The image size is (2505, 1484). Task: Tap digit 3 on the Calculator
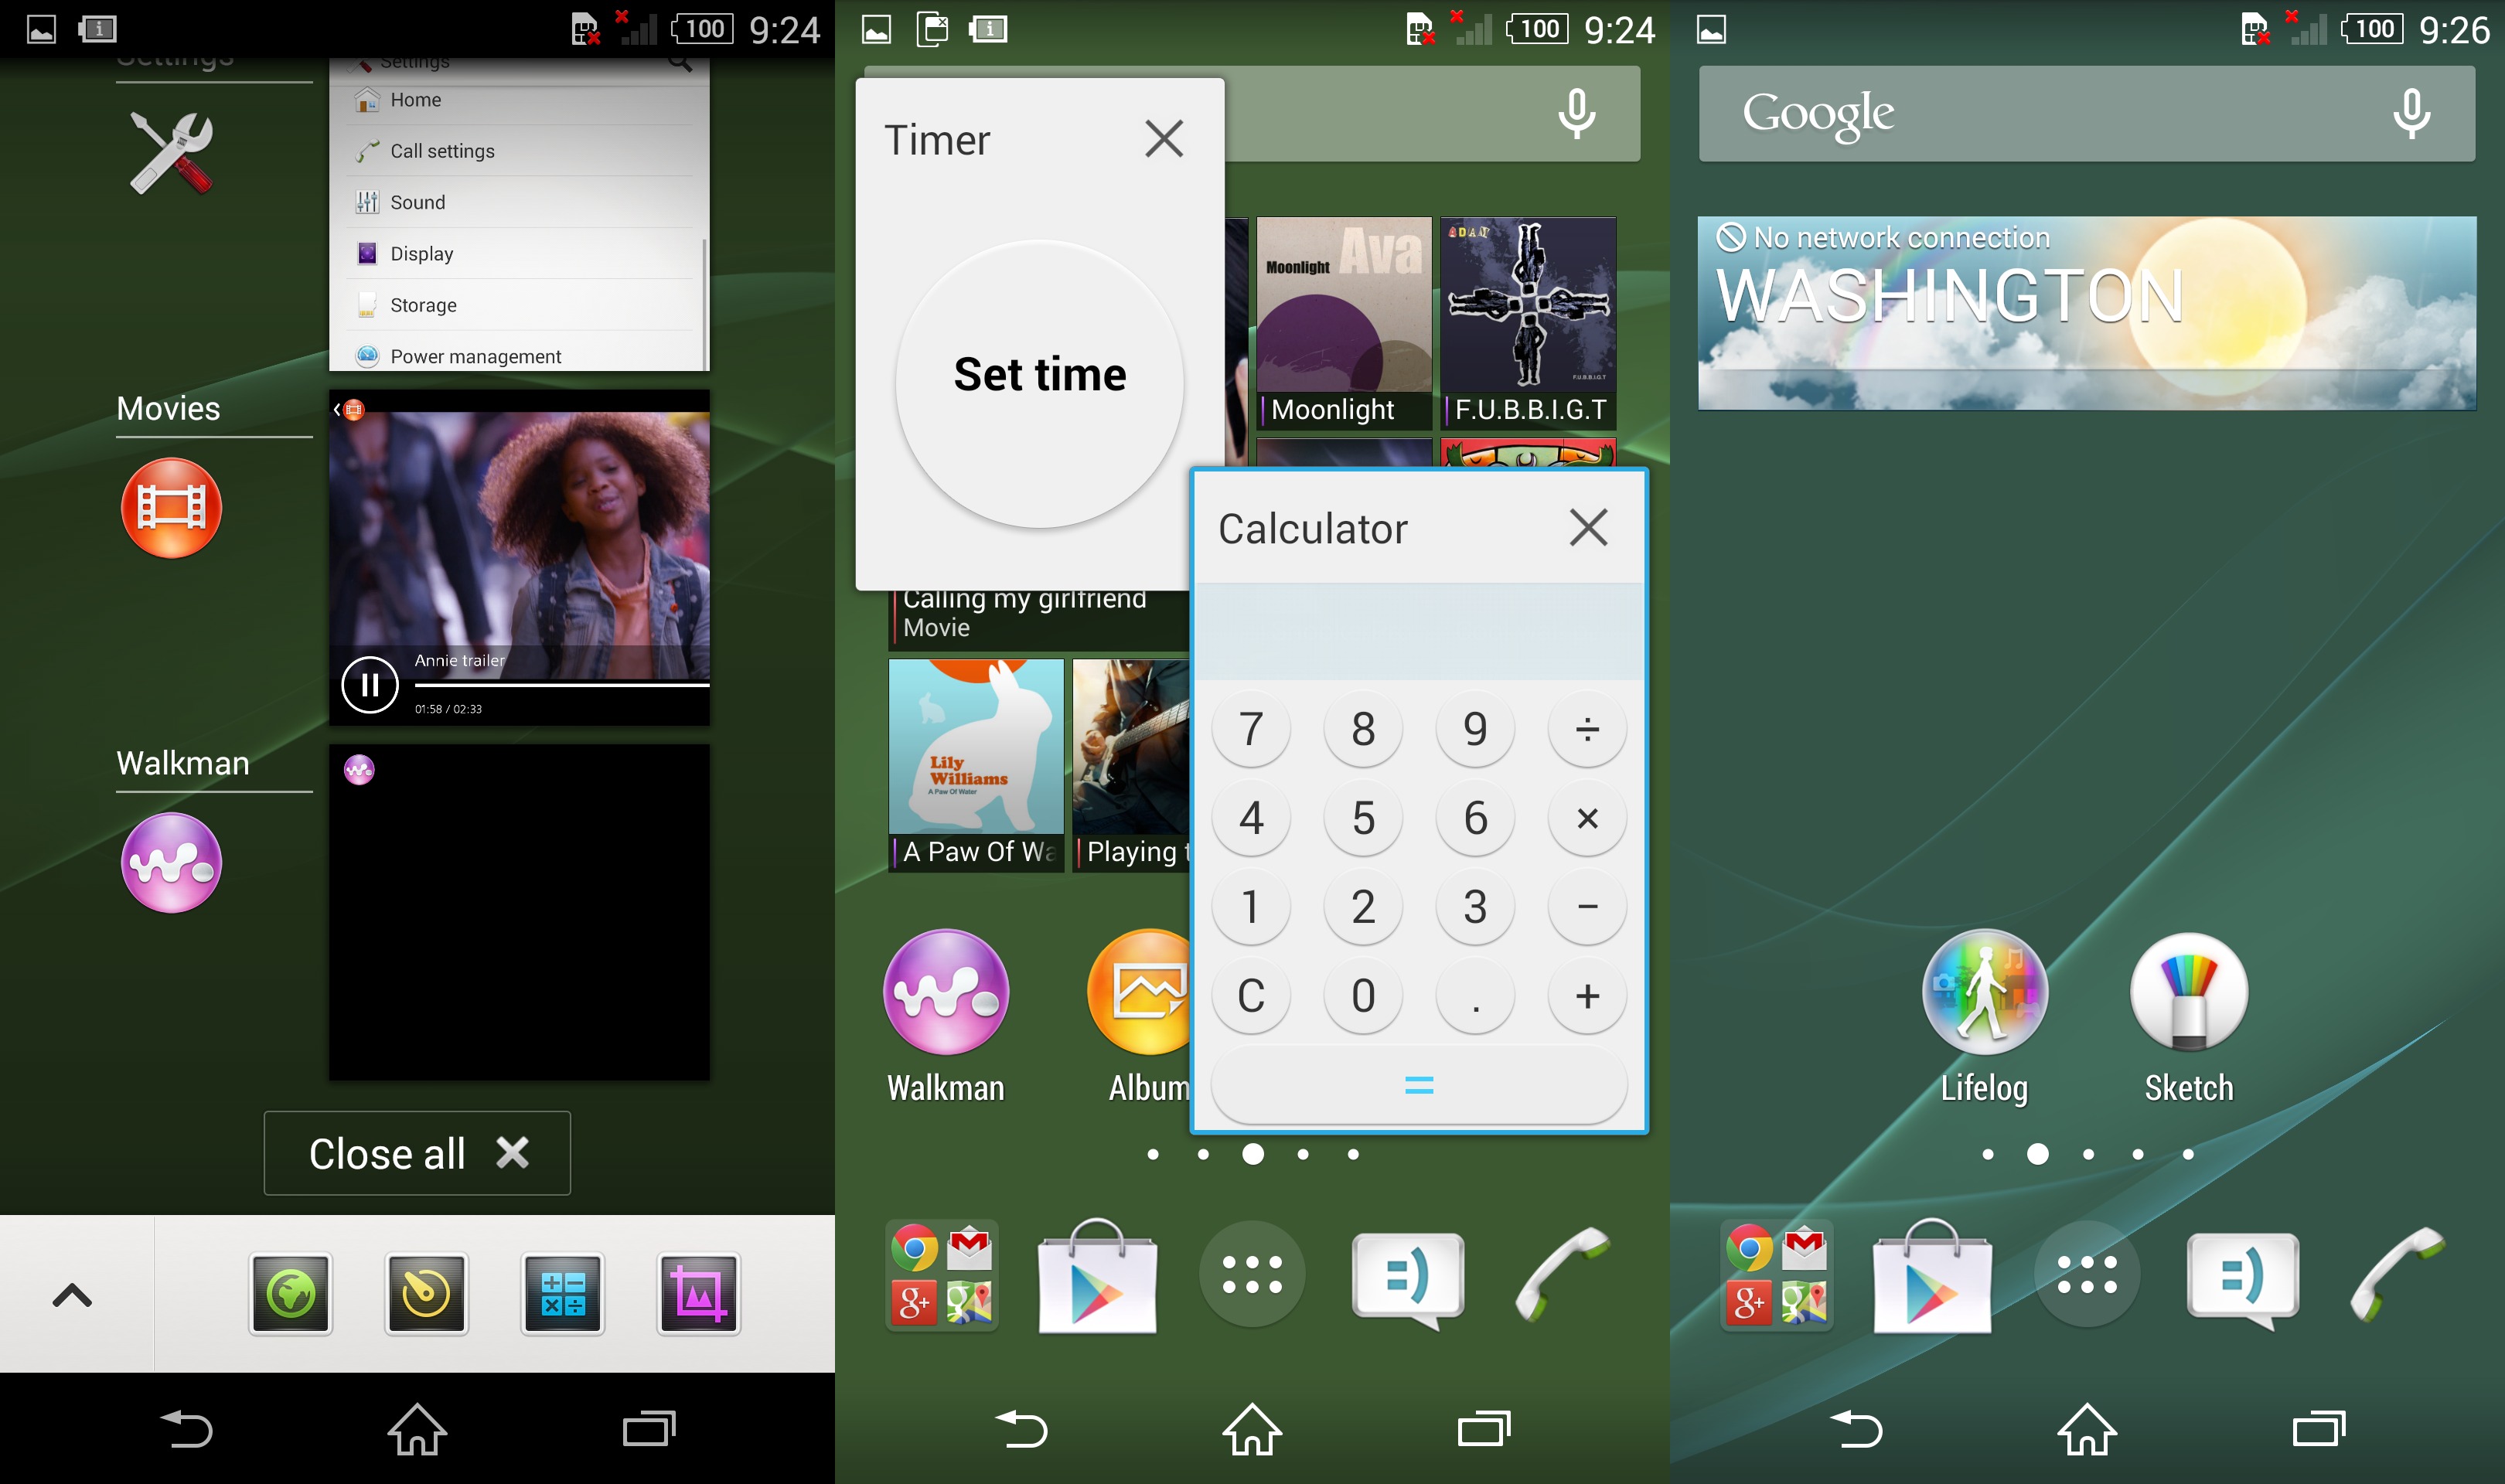coord(1475,907)
